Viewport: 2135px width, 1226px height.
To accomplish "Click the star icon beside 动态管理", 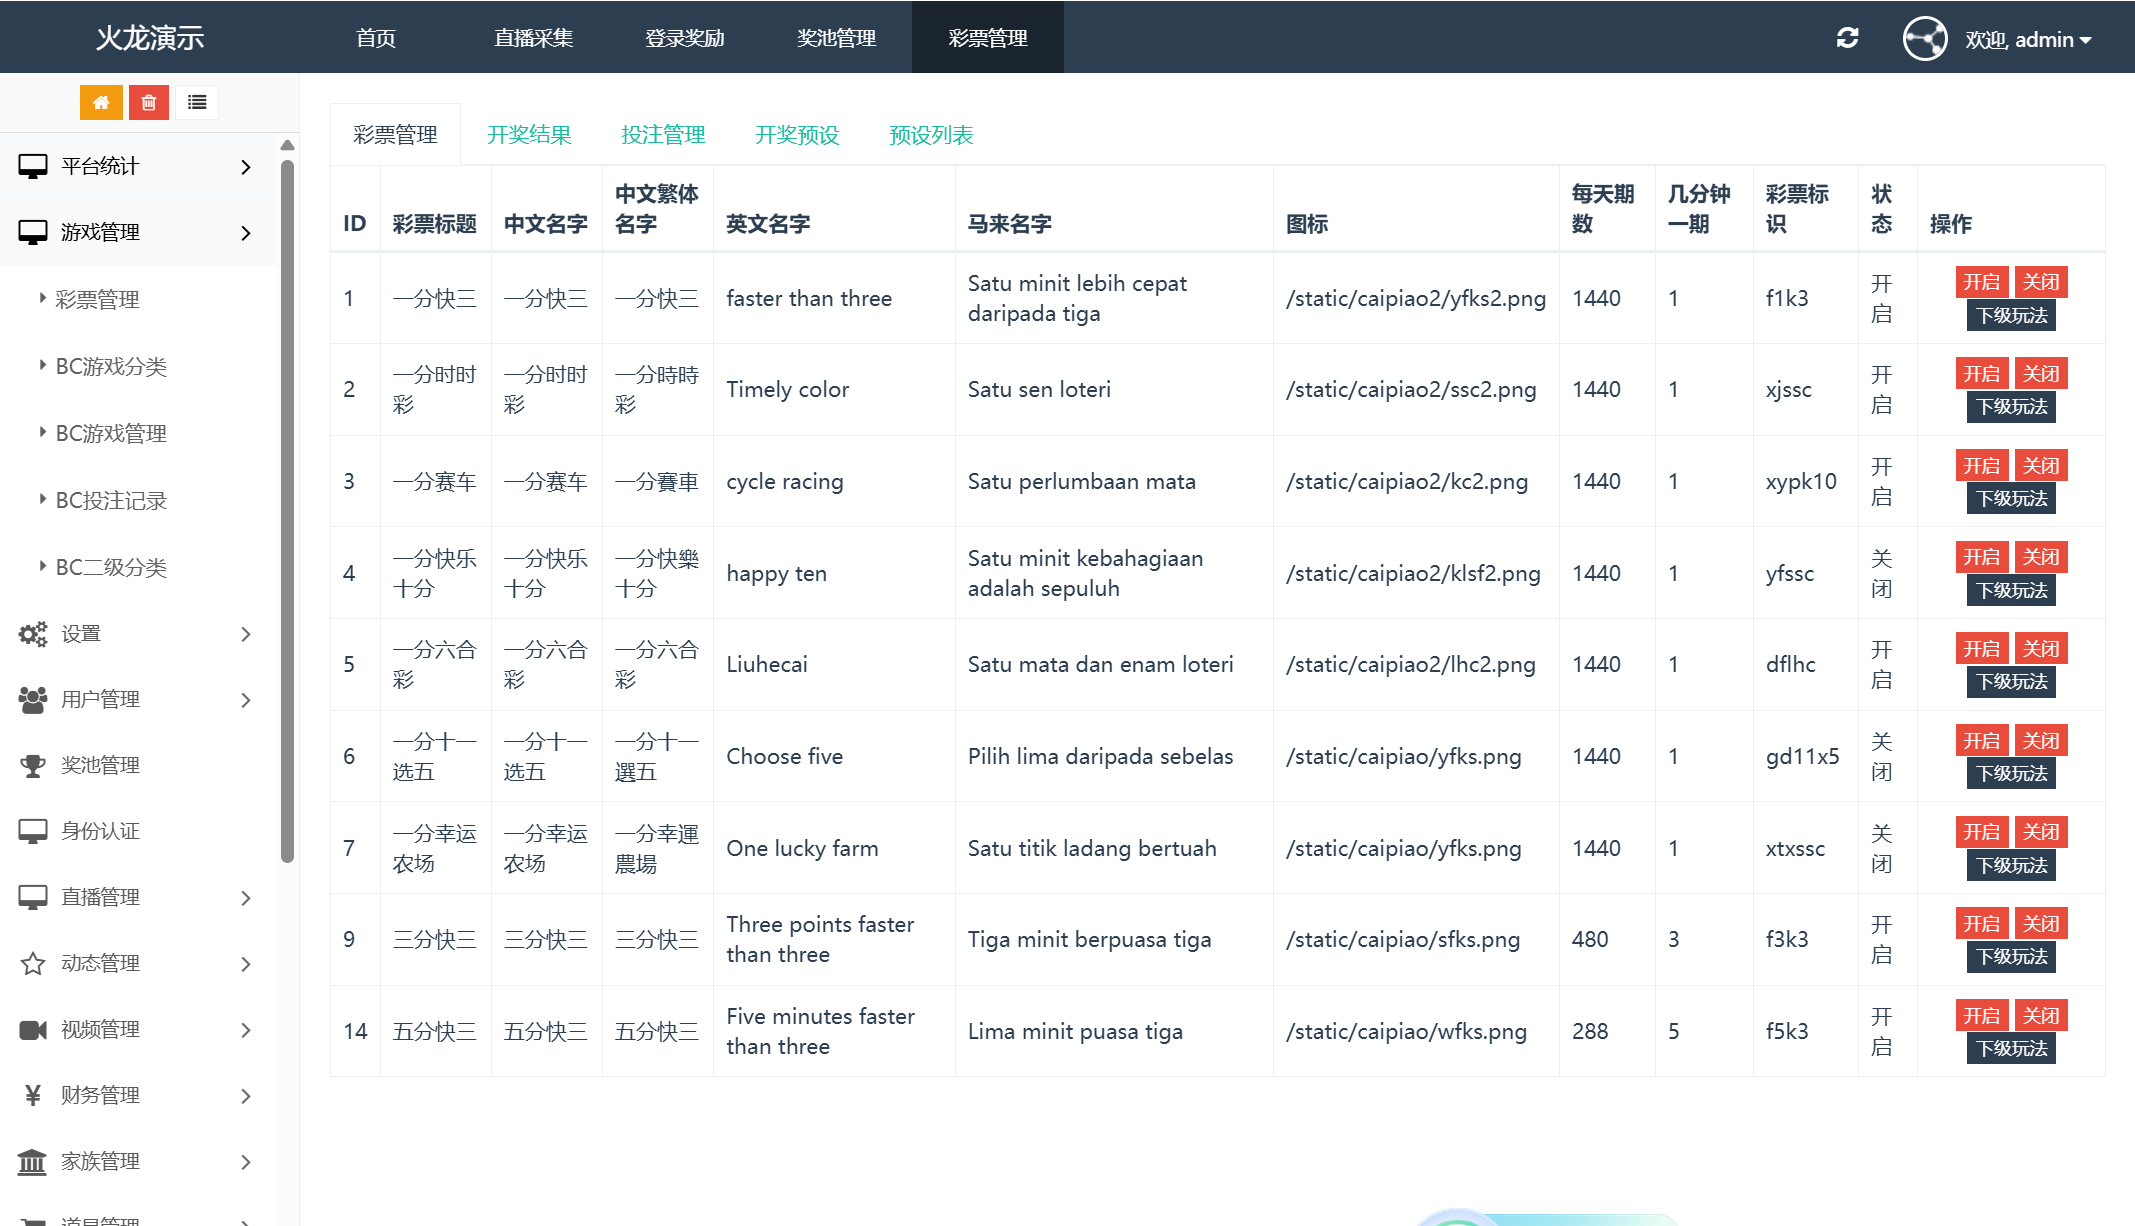I will tap(33, 964).
